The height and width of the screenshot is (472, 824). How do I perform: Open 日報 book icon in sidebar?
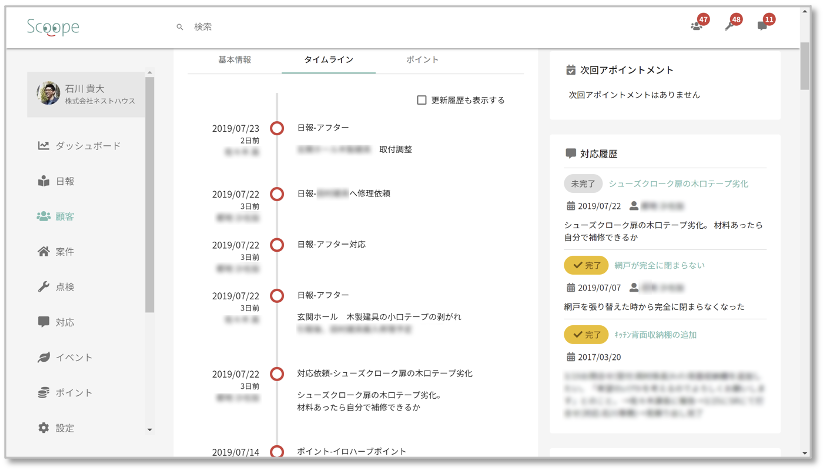pyautogui.click(x=43, y=181)
